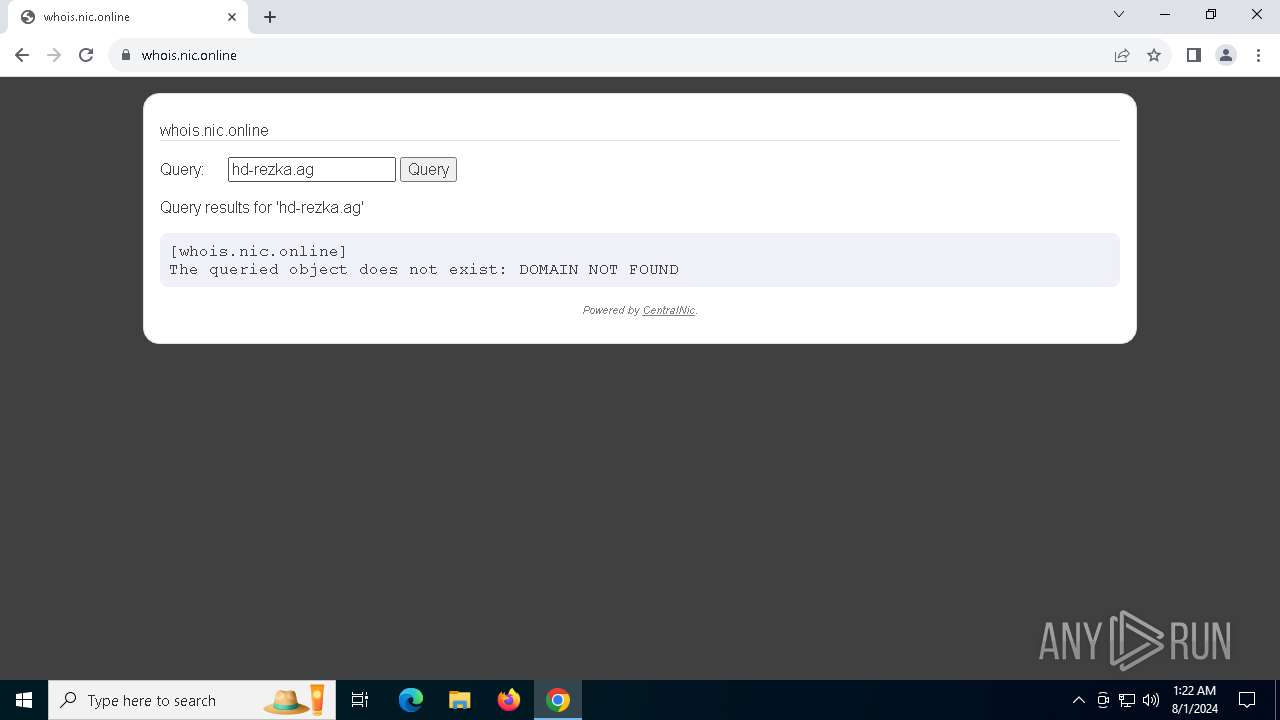Share this page icon in address bar
The image size is (1280, 720).
coord(1122,55)
